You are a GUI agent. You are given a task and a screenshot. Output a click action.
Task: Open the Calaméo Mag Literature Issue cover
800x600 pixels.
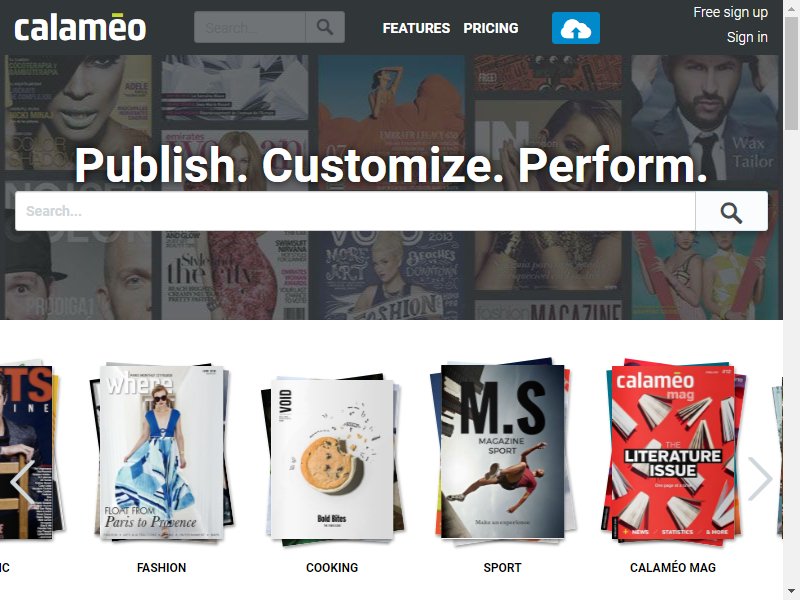[x=673, y=453]
